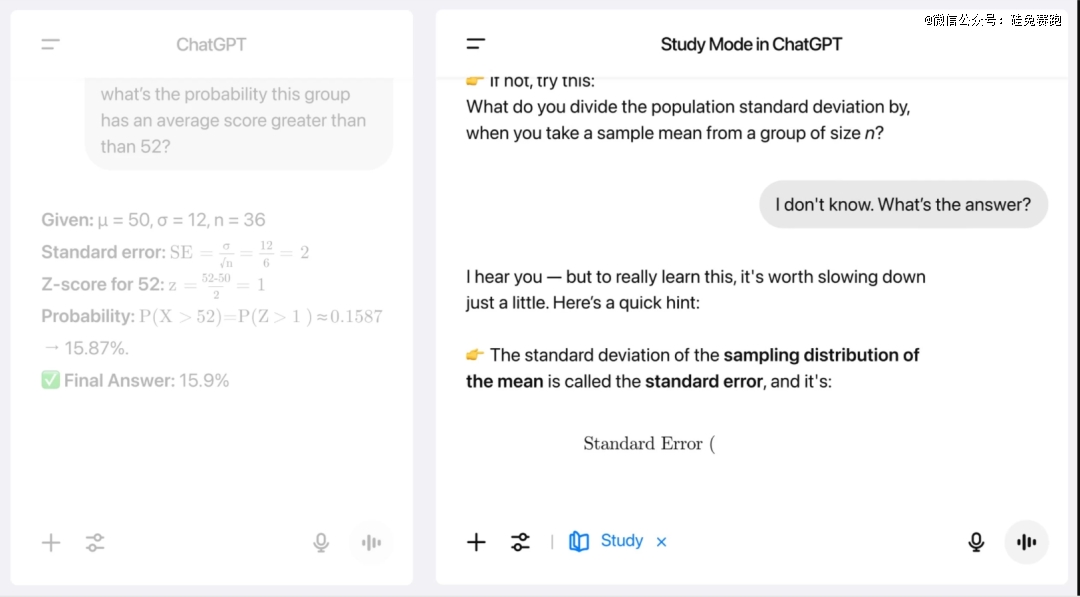Image resolution: width=1080 pixels, height=597 pixels.
Task: Toggle the Study book icon chip
Action: pyautogui.click(x=579, y=541)
